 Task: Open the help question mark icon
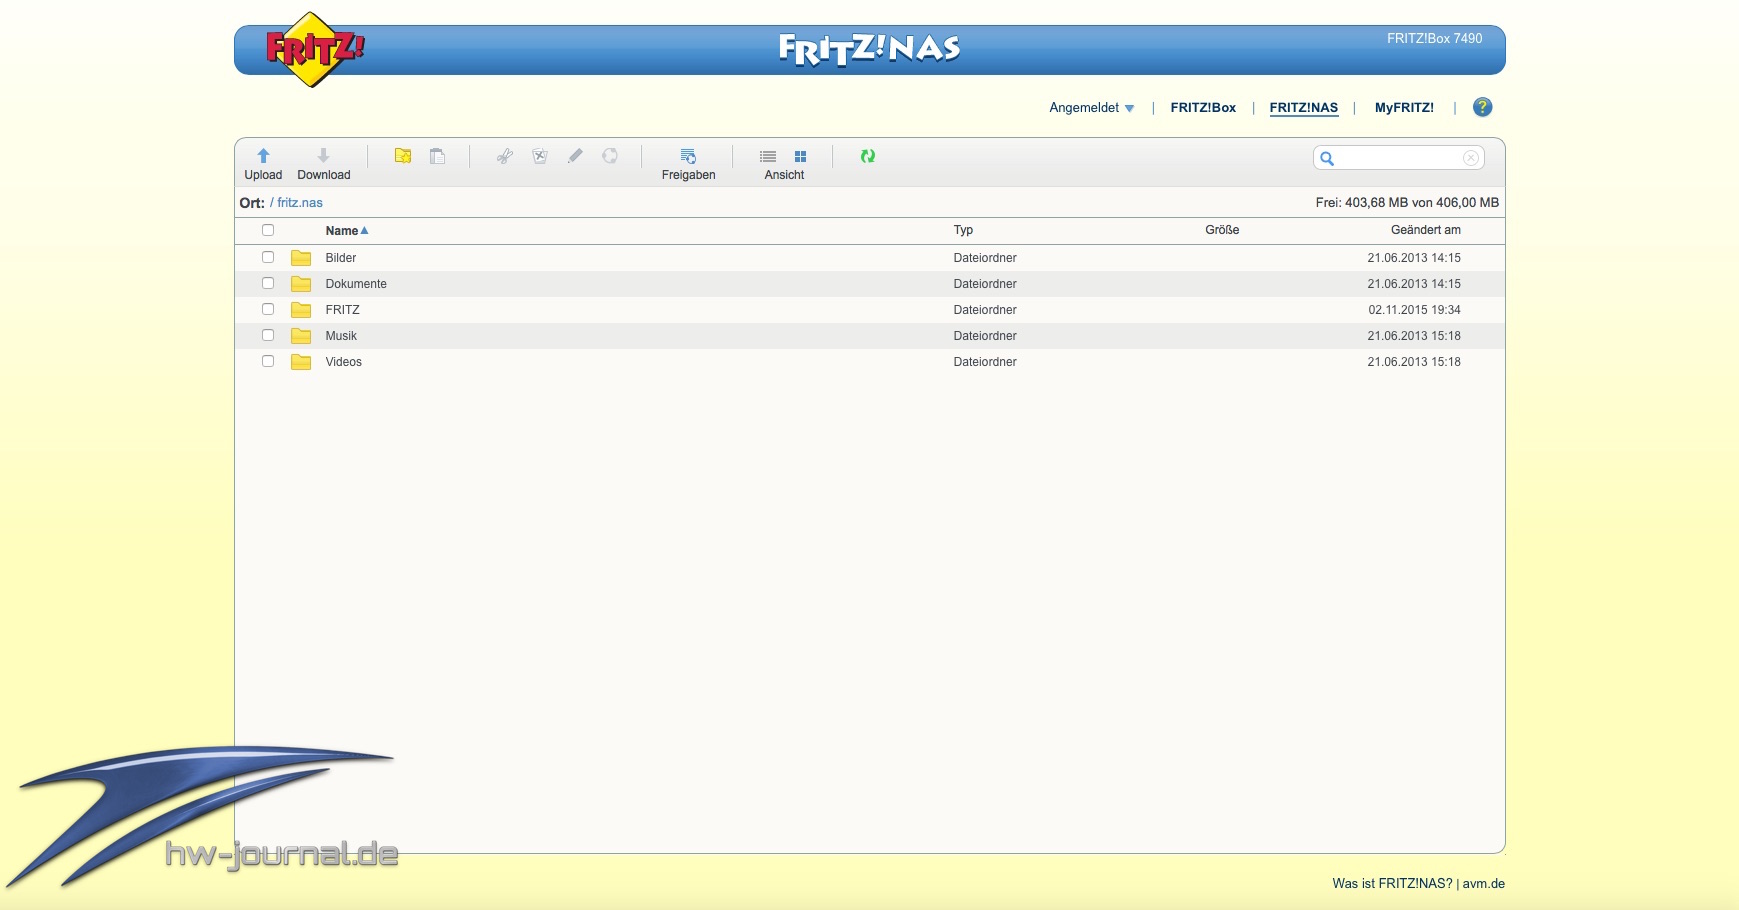tap(1483, 107)
